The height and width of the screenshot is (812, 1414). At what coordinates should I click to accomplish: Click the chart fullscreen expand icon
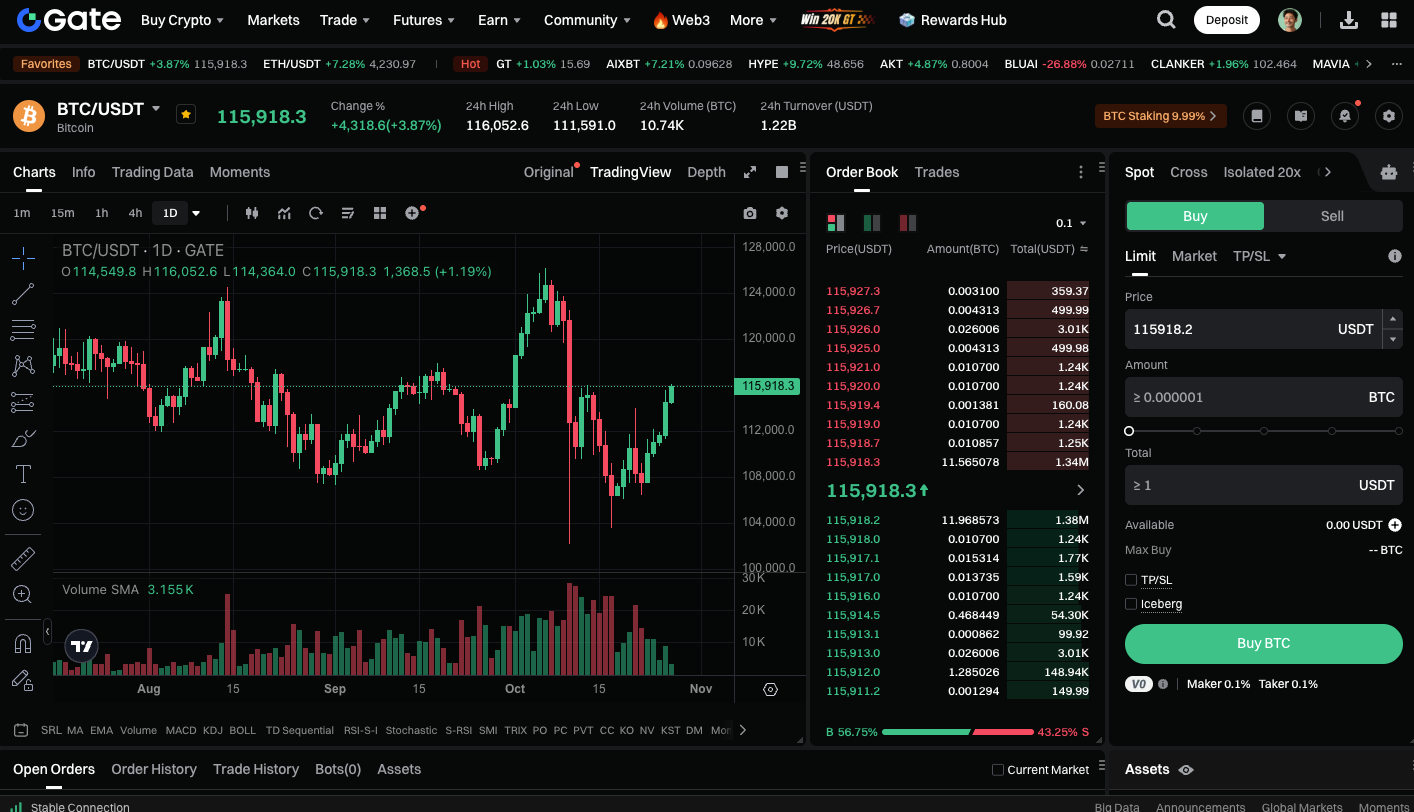coord(750,172)
